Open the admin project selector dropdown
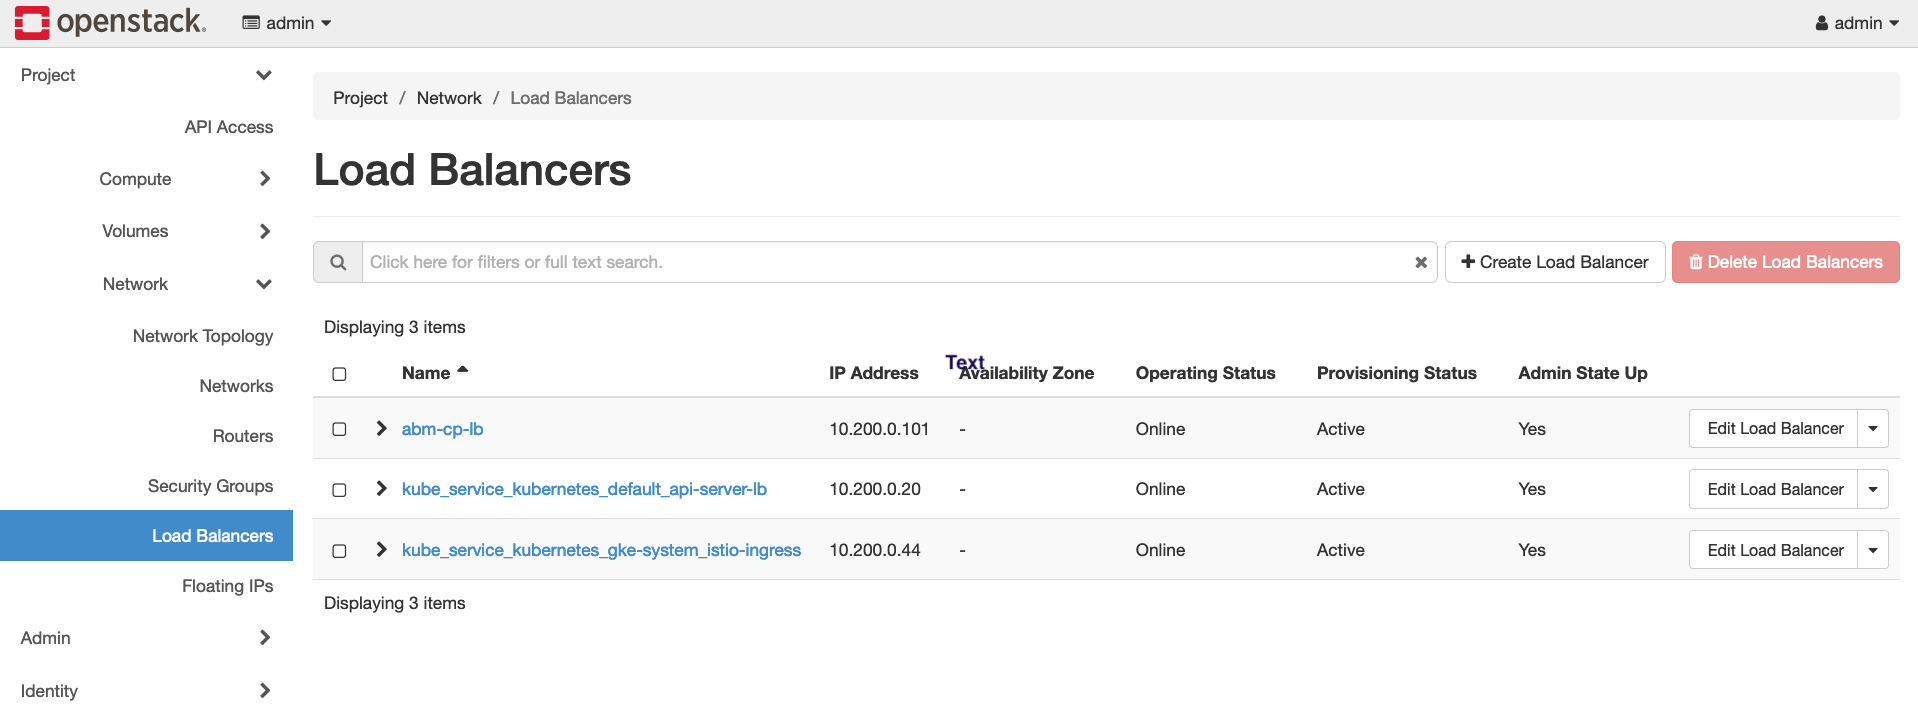Image resolution: width=1918 pixels, height=724 pixels. pyautogui.click(x=287, y=23)
